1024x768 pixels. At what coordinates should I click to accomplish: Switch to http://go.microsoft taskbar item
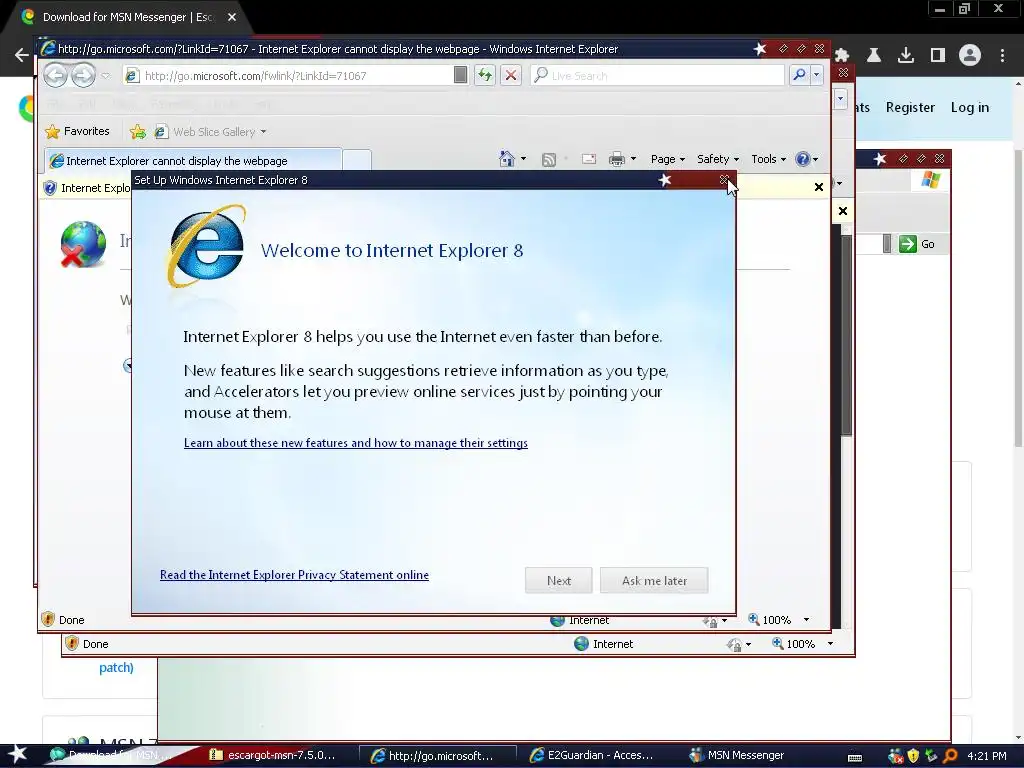pyautogui.click(x=438, y=756)
